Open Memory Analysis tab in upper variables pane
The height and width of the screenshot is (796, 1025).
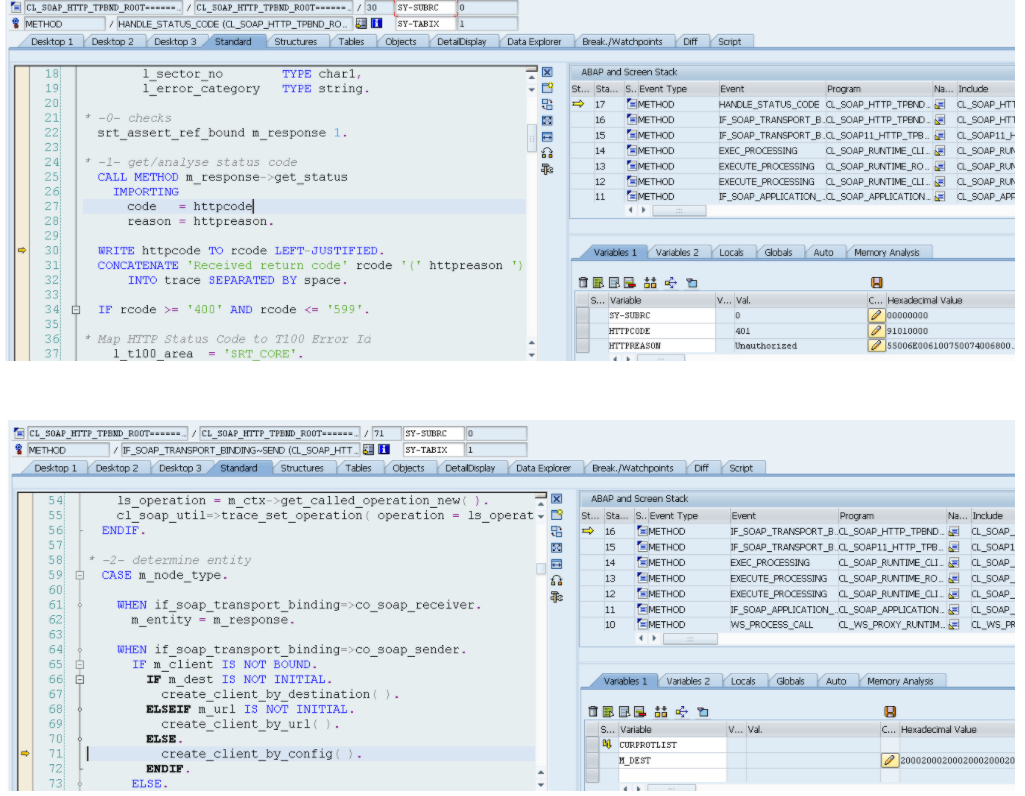click(886, 252)
